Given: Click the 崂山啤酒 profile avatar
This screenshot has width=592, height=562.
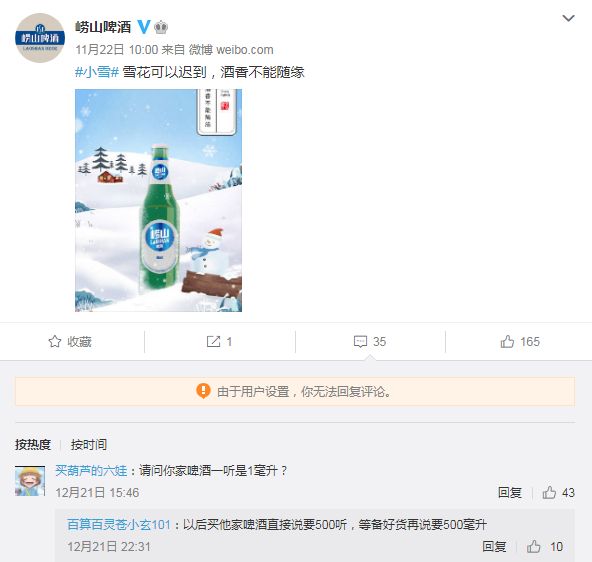Looking at the screenshot, I should tap(40, 38).
